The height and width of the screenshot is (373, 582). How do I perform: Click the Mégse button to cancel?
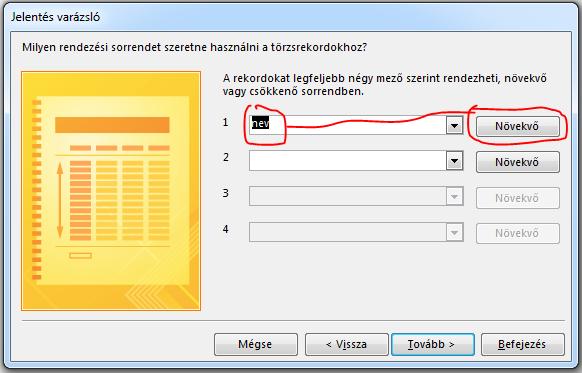(x=256, y=344)
